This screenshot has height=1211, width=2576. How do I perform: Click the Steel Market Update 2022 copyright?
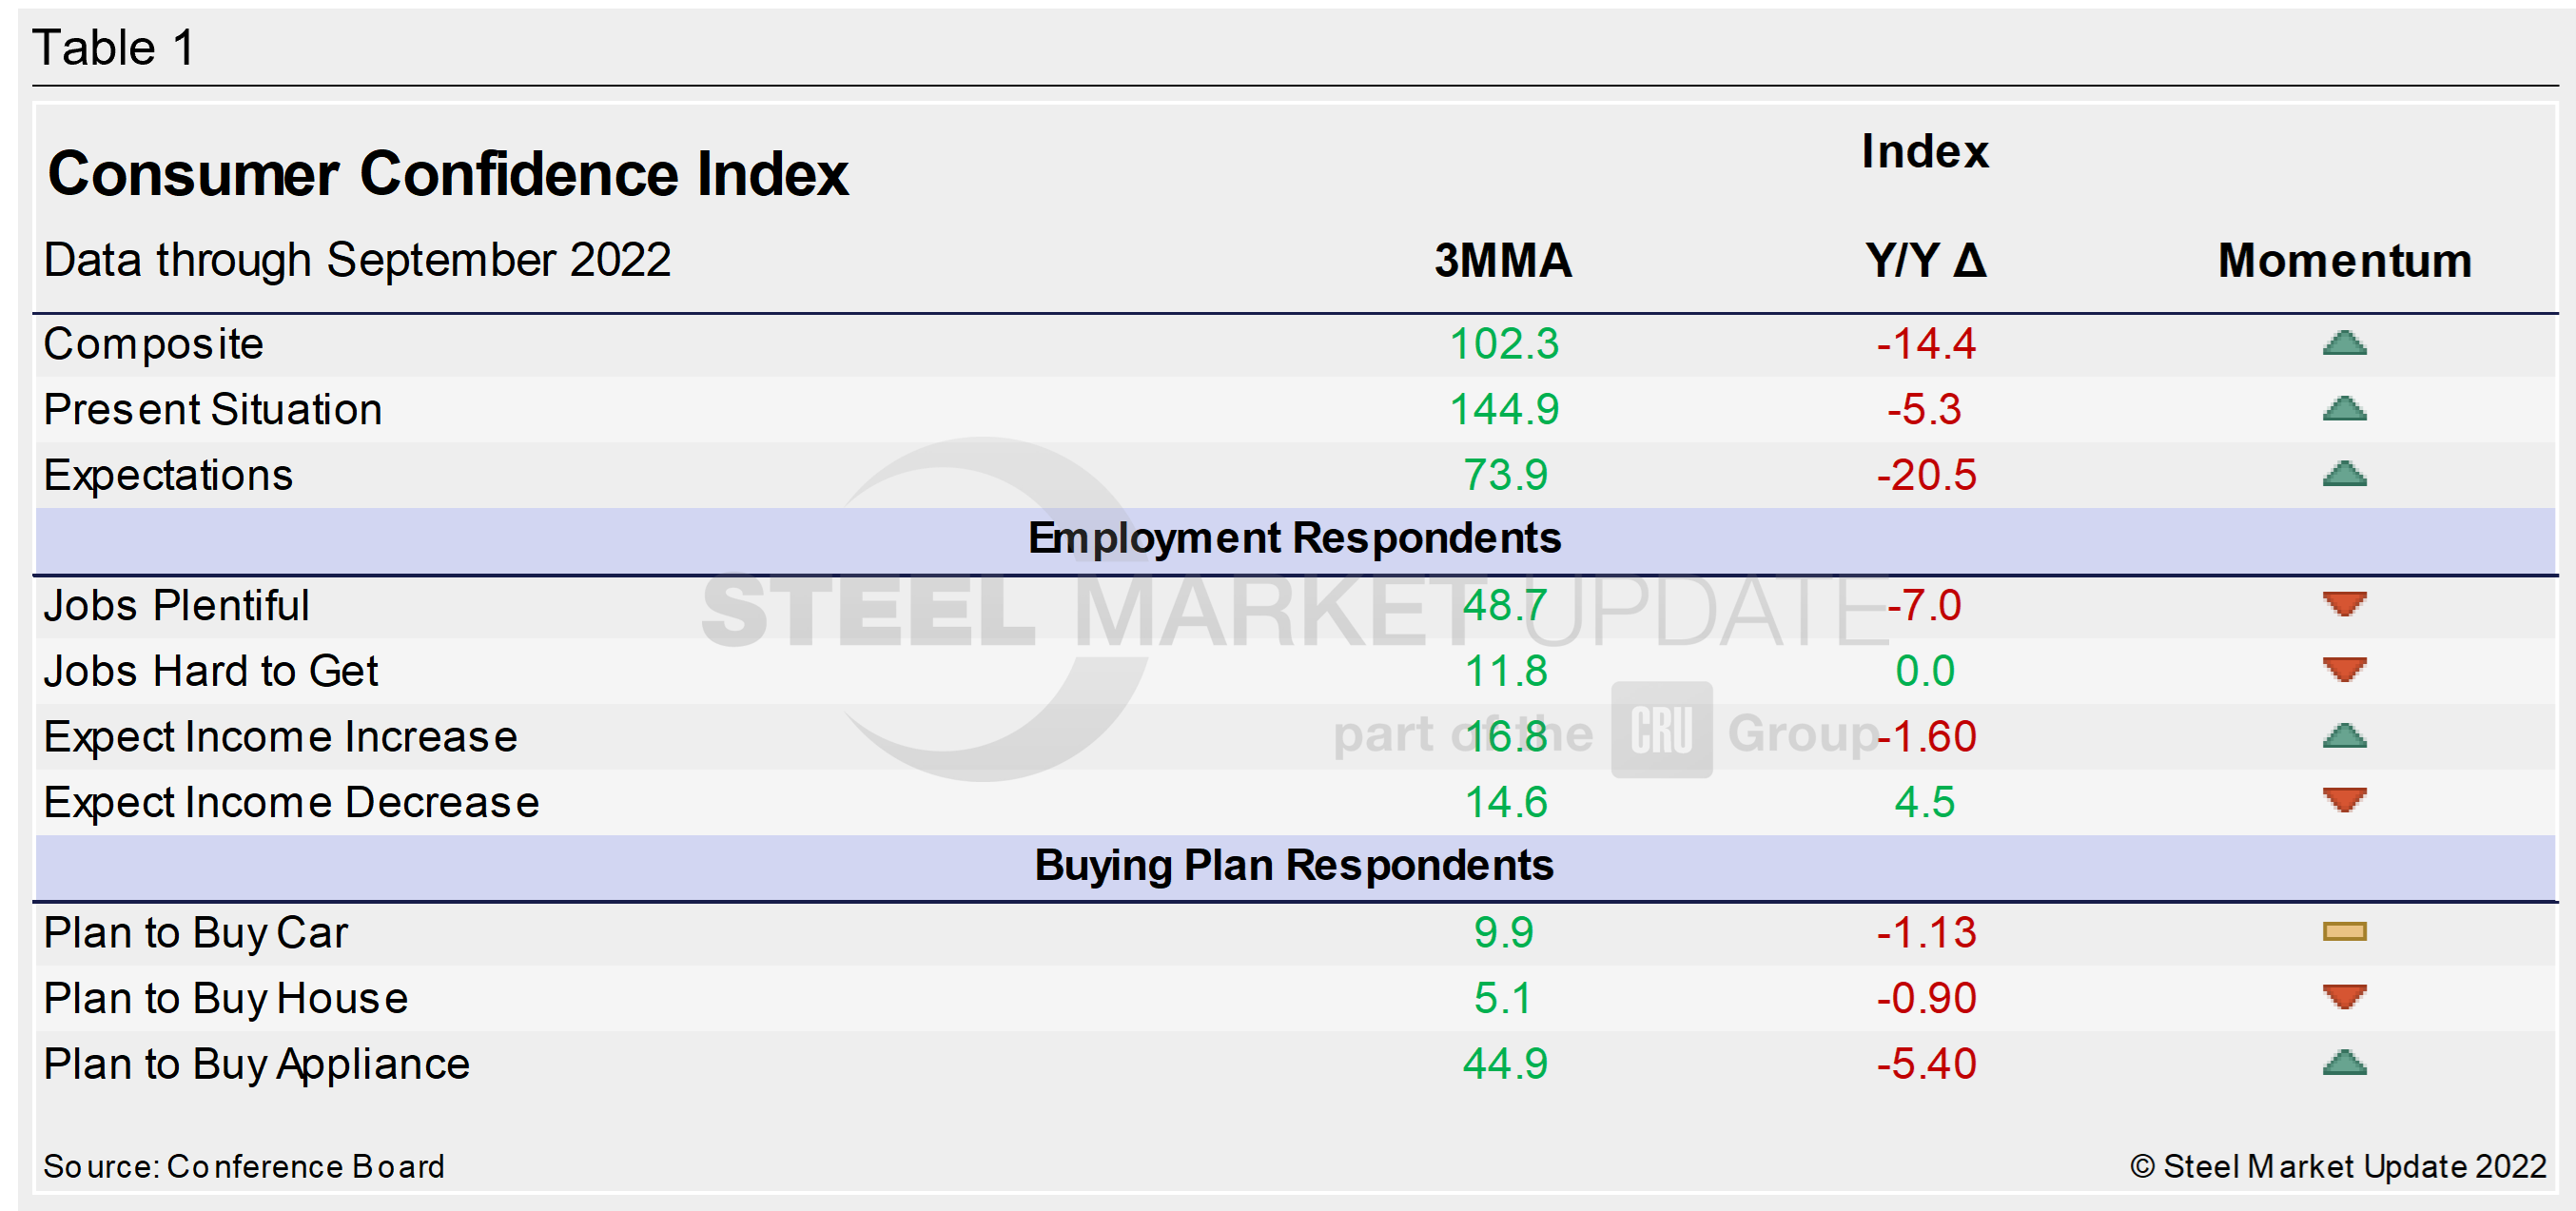click(x=2338, y=1166)
